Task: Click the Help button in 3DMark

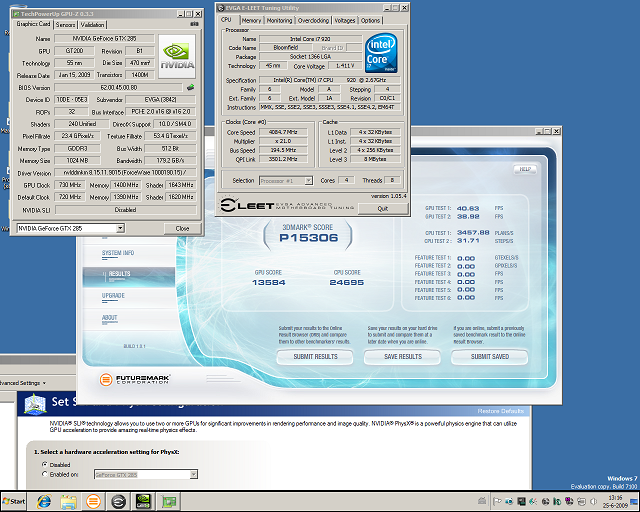Action: click(x=525, y=169)
